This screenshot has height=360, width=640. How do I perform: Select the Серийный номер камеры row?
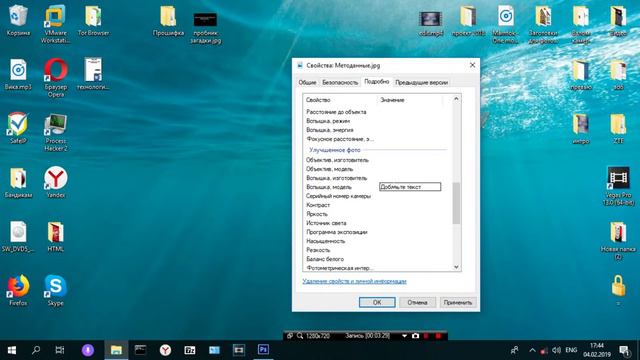coord(378,196)
